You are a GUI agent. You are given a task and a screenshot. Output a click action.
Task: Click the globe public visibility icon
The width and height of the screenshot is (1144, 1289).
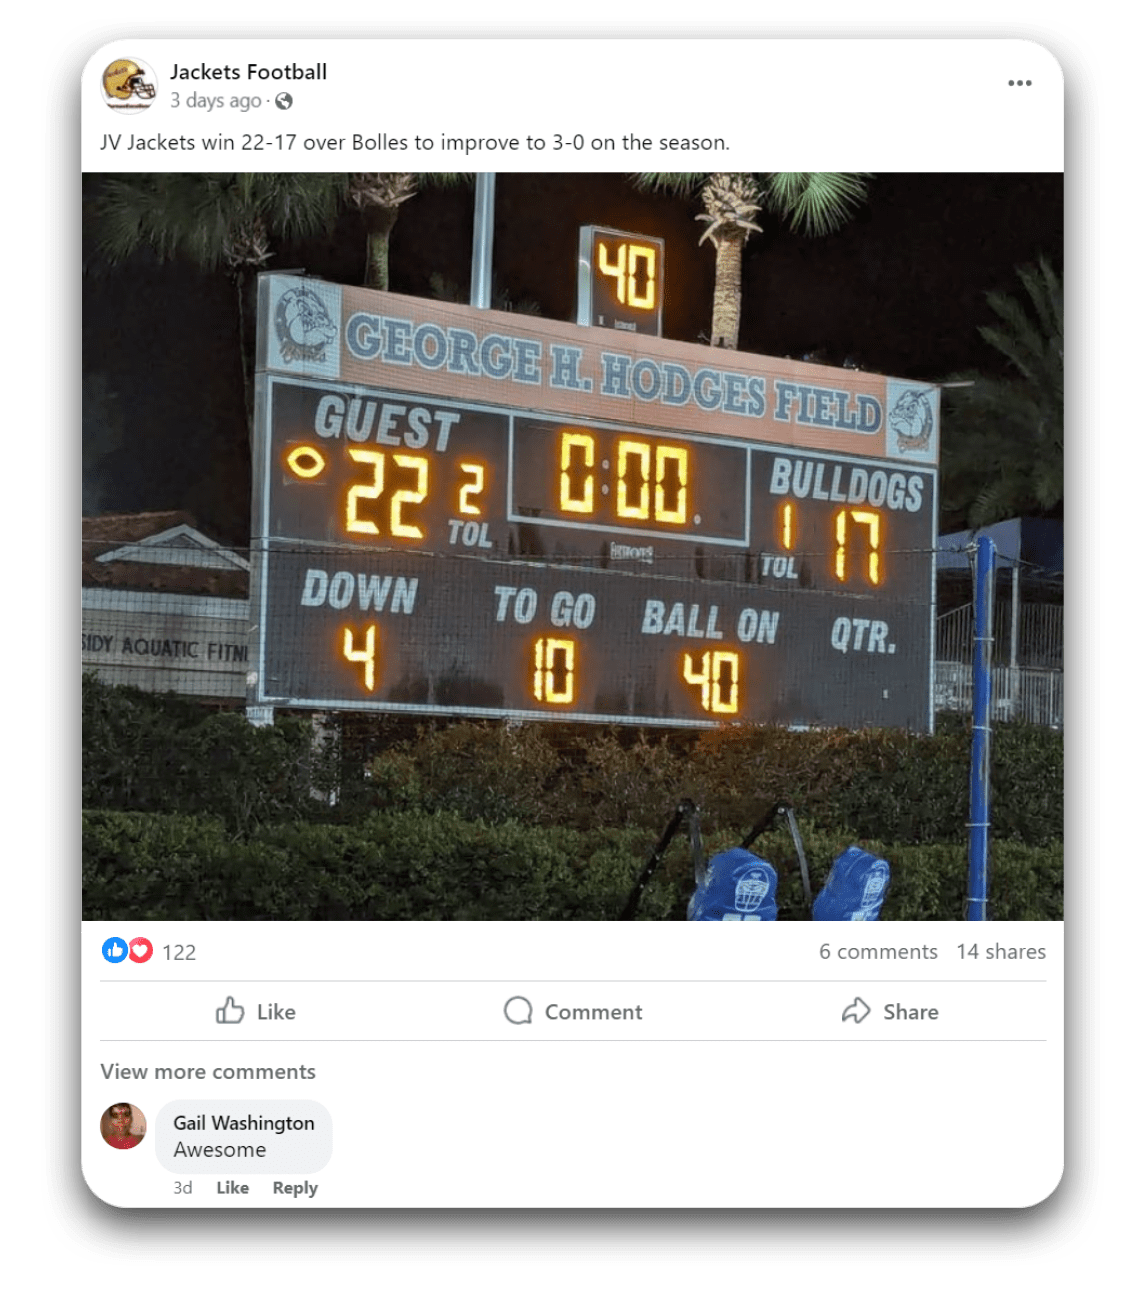pyautogui.click(x=284, y=101)
